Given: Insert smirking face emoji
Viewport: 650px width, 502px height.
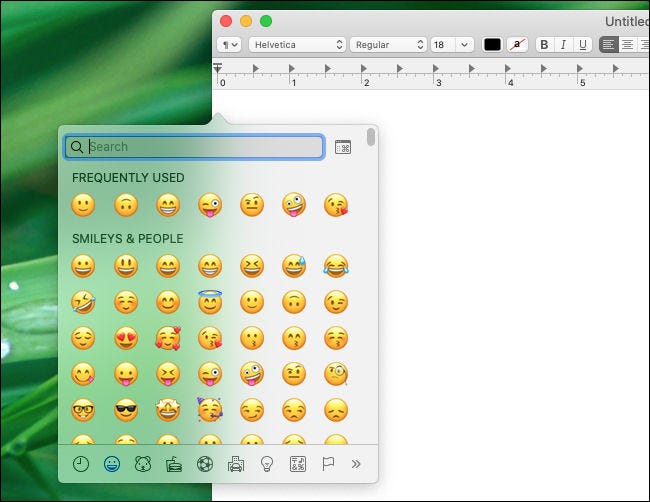Looking at the screenshot, I should point(252,410).
